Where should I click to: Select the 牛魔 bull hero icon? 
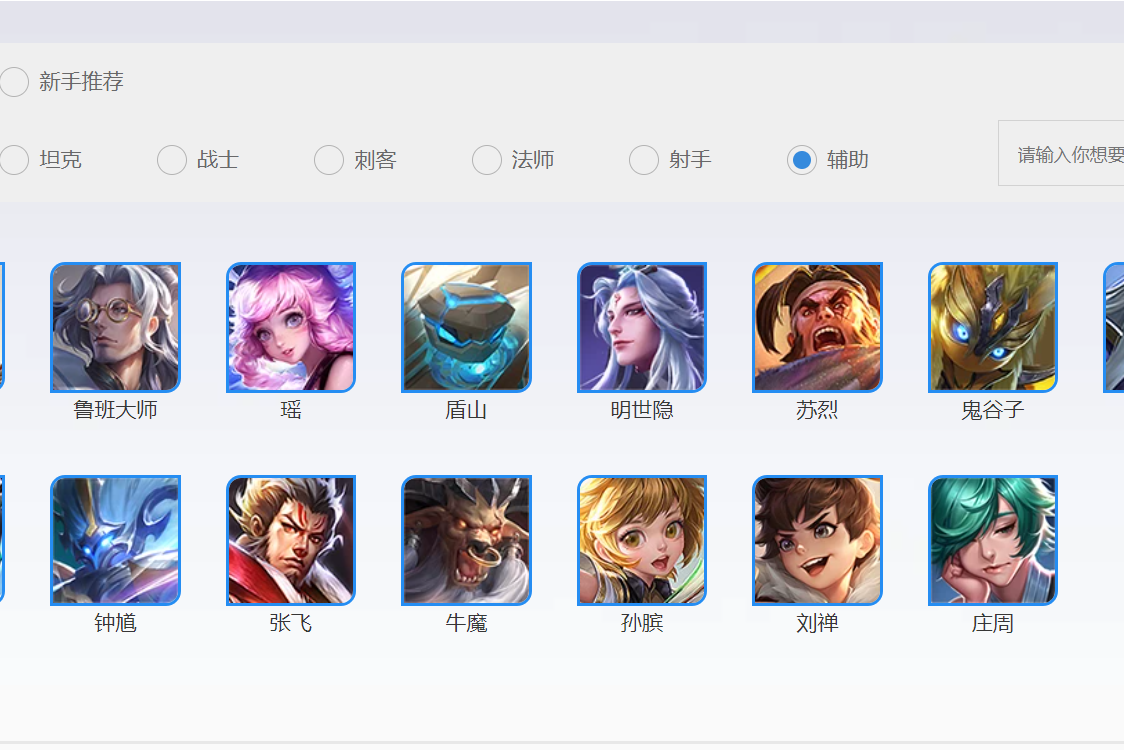[x=467, y=541]
